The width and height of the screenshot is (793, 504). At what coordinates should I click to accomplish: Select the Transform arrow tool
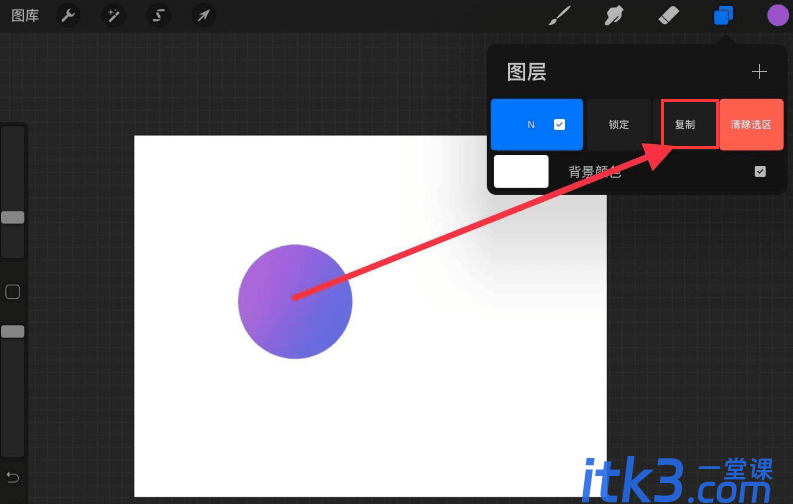(x=204, y=16)
